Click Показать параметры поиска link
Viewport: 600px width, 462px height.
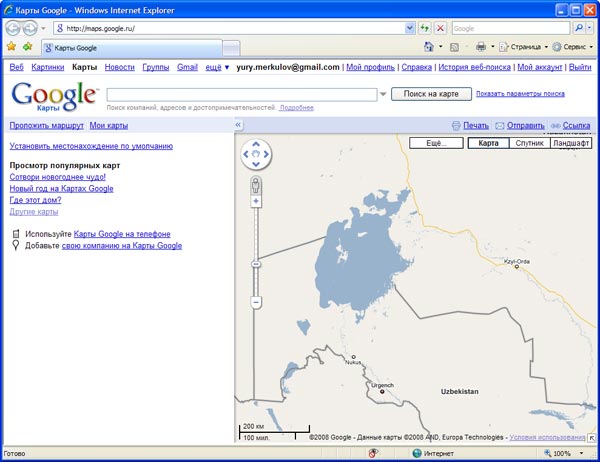coord(520,93)
